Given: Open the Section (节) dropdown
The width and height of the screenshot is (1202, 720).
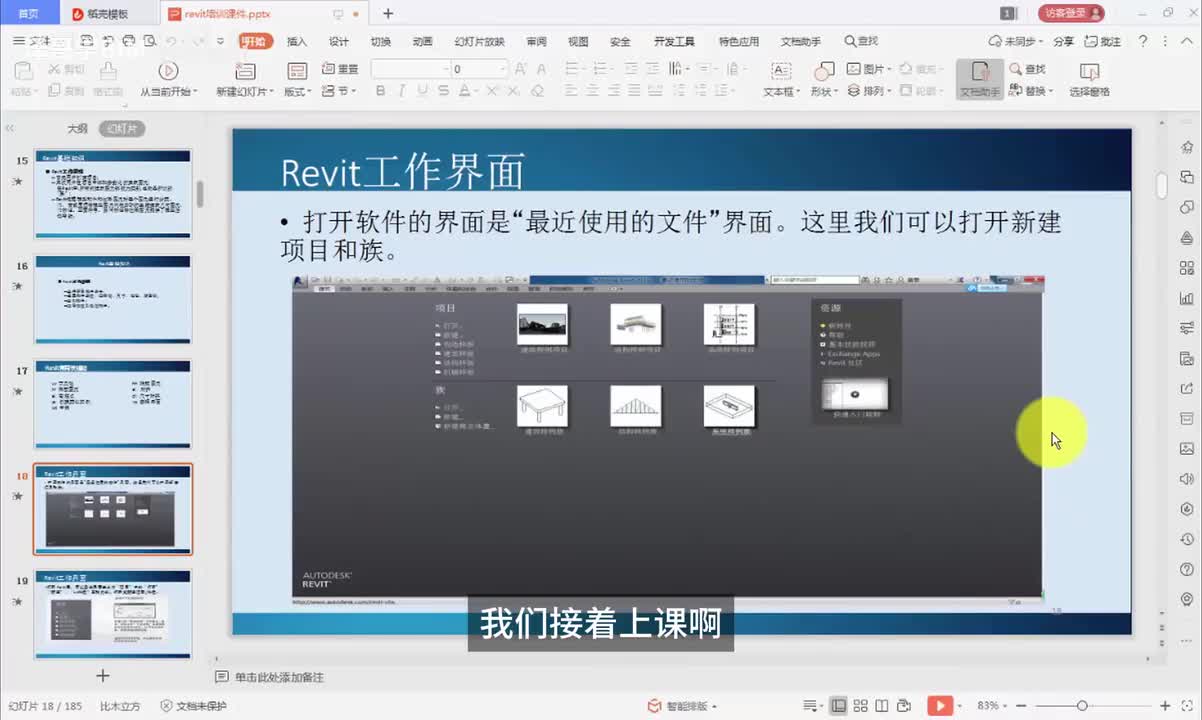Looking at the screenshot, I should point(339,90).
